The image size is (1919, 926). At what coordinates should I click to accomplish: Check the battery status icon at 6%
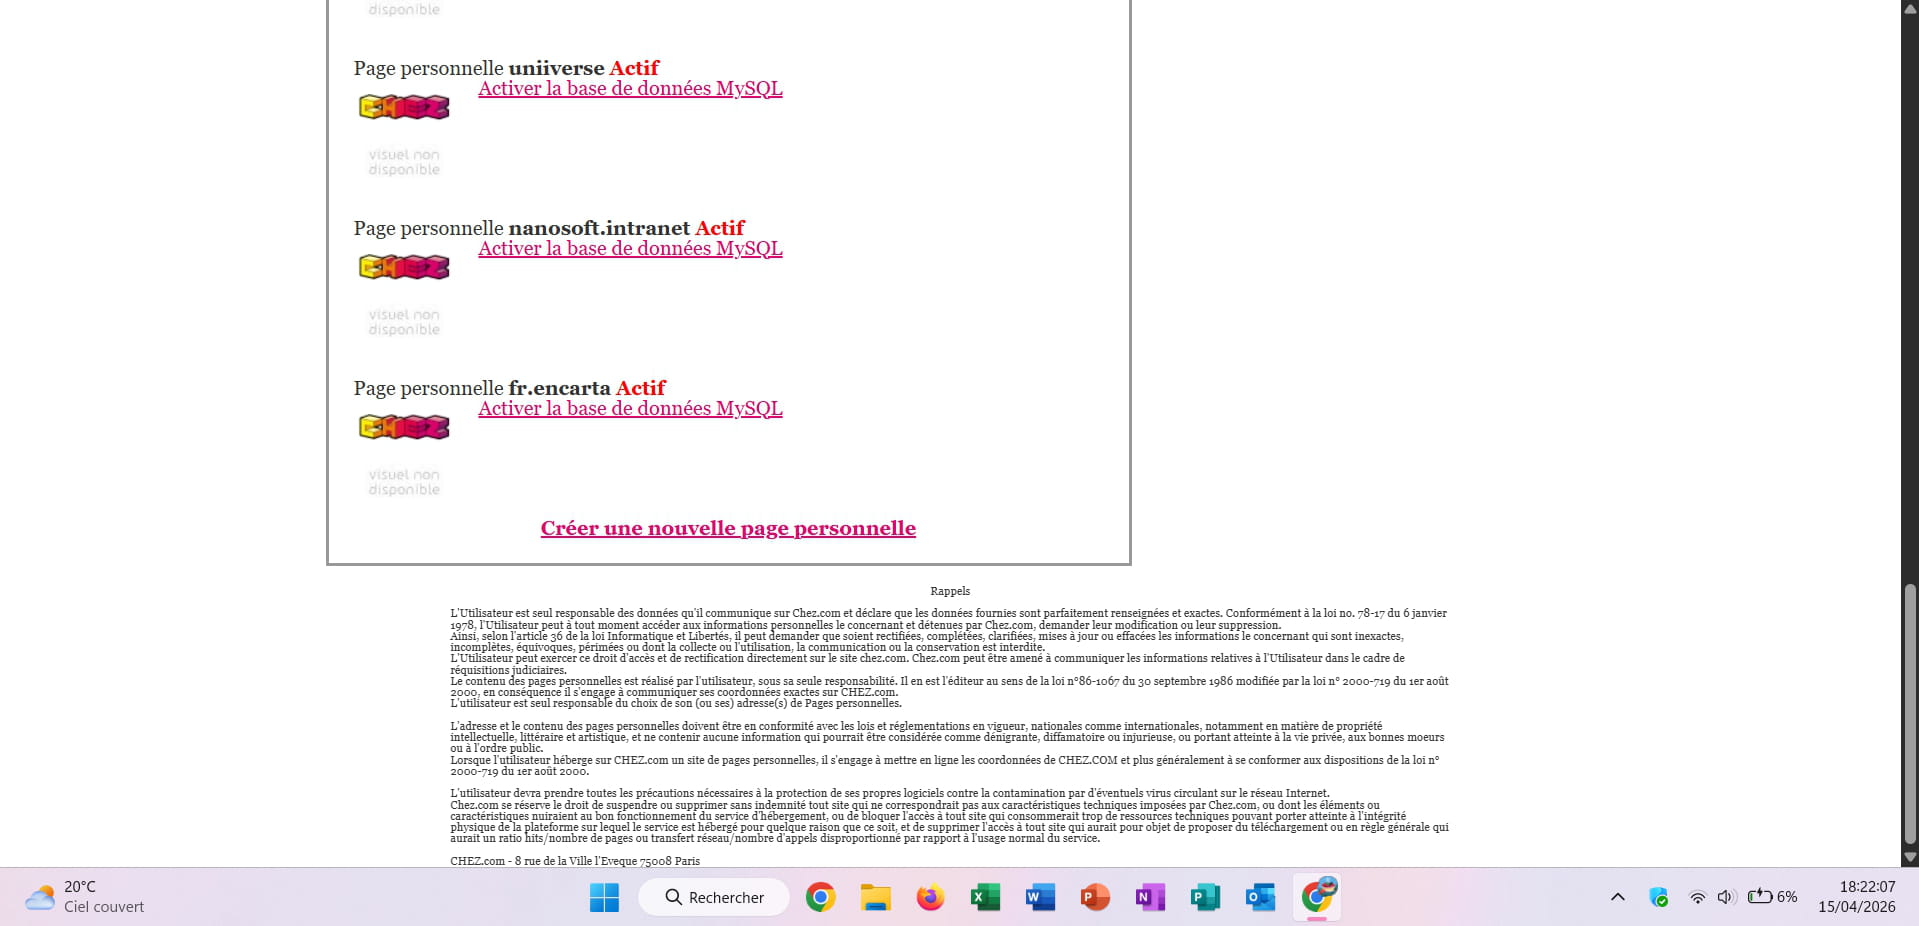point(1772,897)
